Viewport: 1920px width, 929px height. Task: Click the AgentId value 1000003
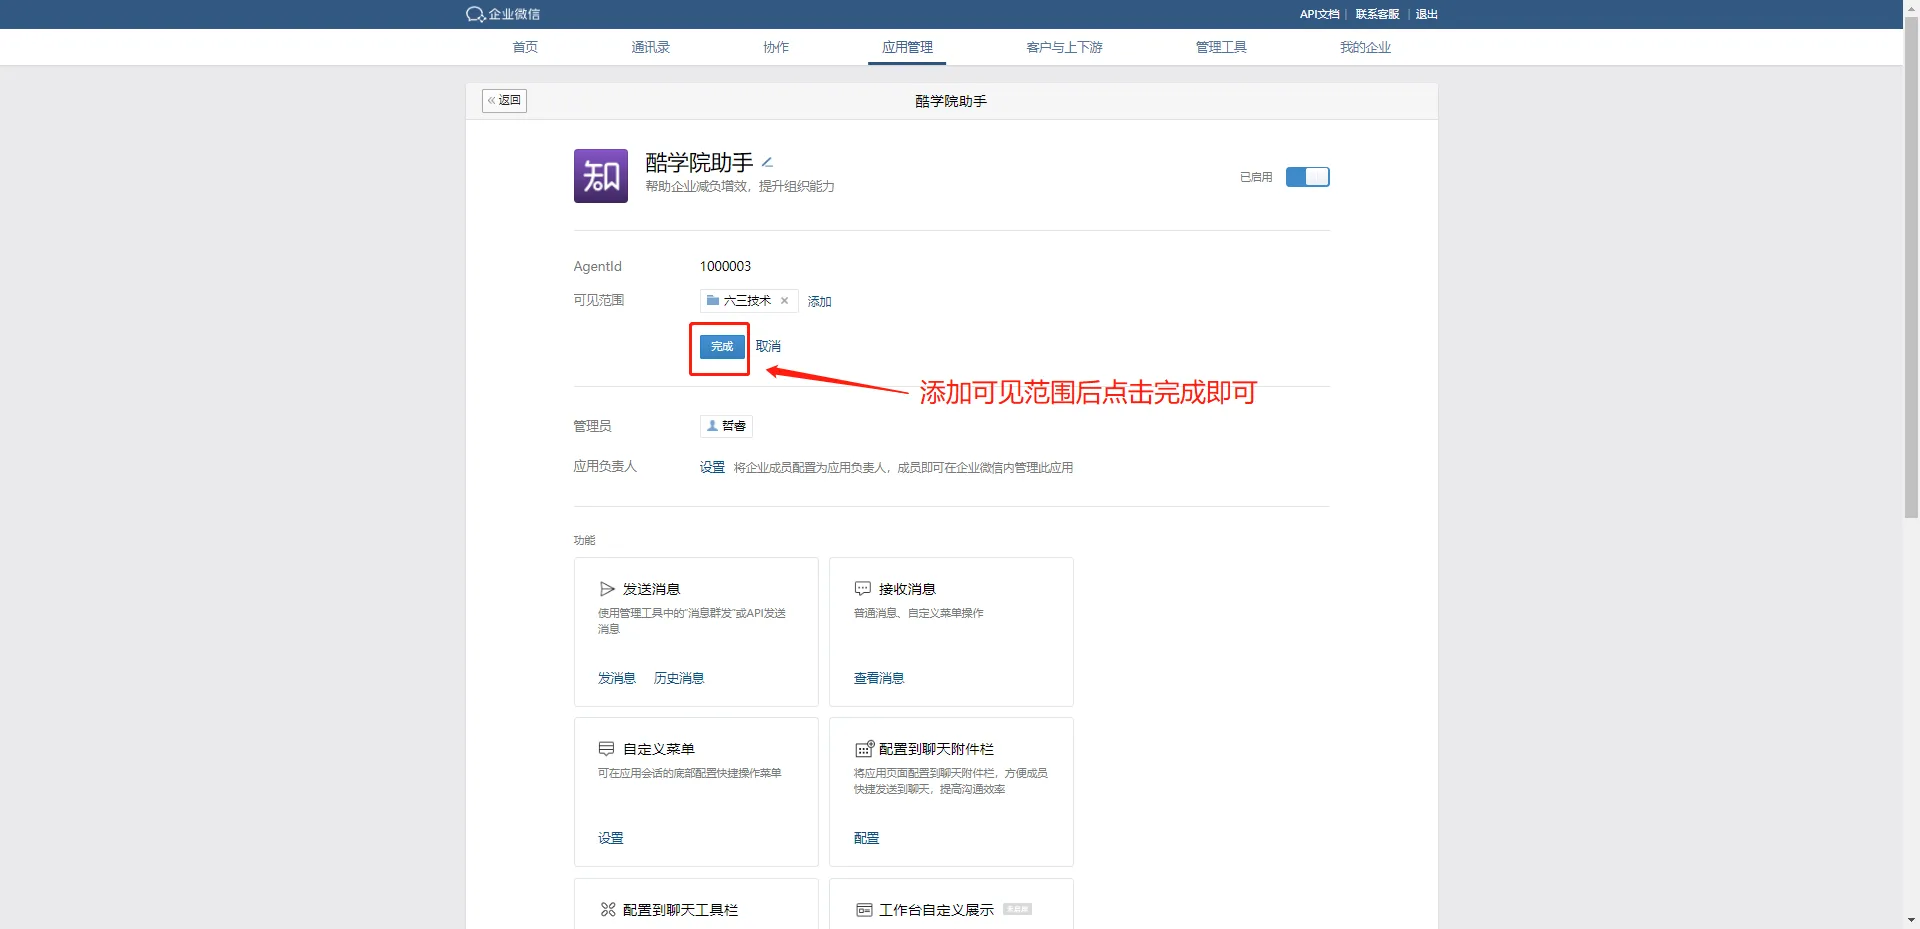(725, 266)
